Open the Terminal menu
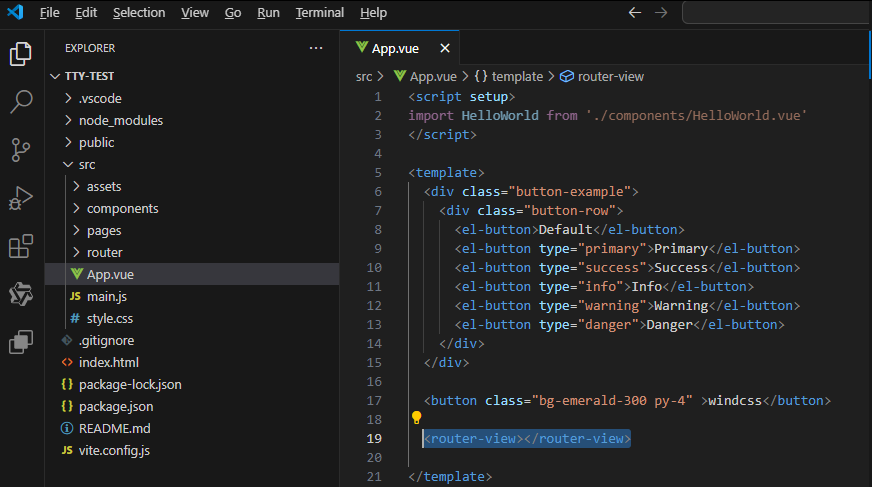The width and height of the screenshot is (872, 487). (x=319, y=12)
